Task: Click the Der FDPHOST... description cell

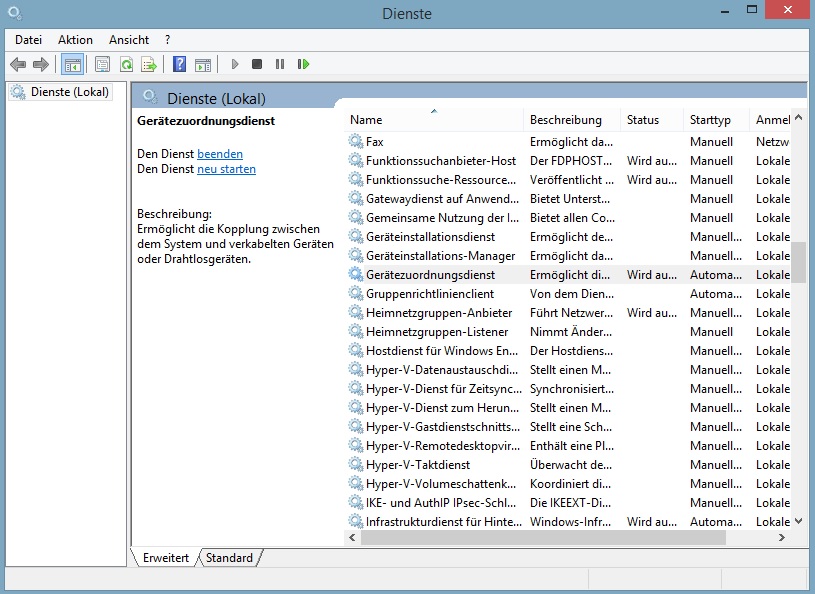Action: 571,161
